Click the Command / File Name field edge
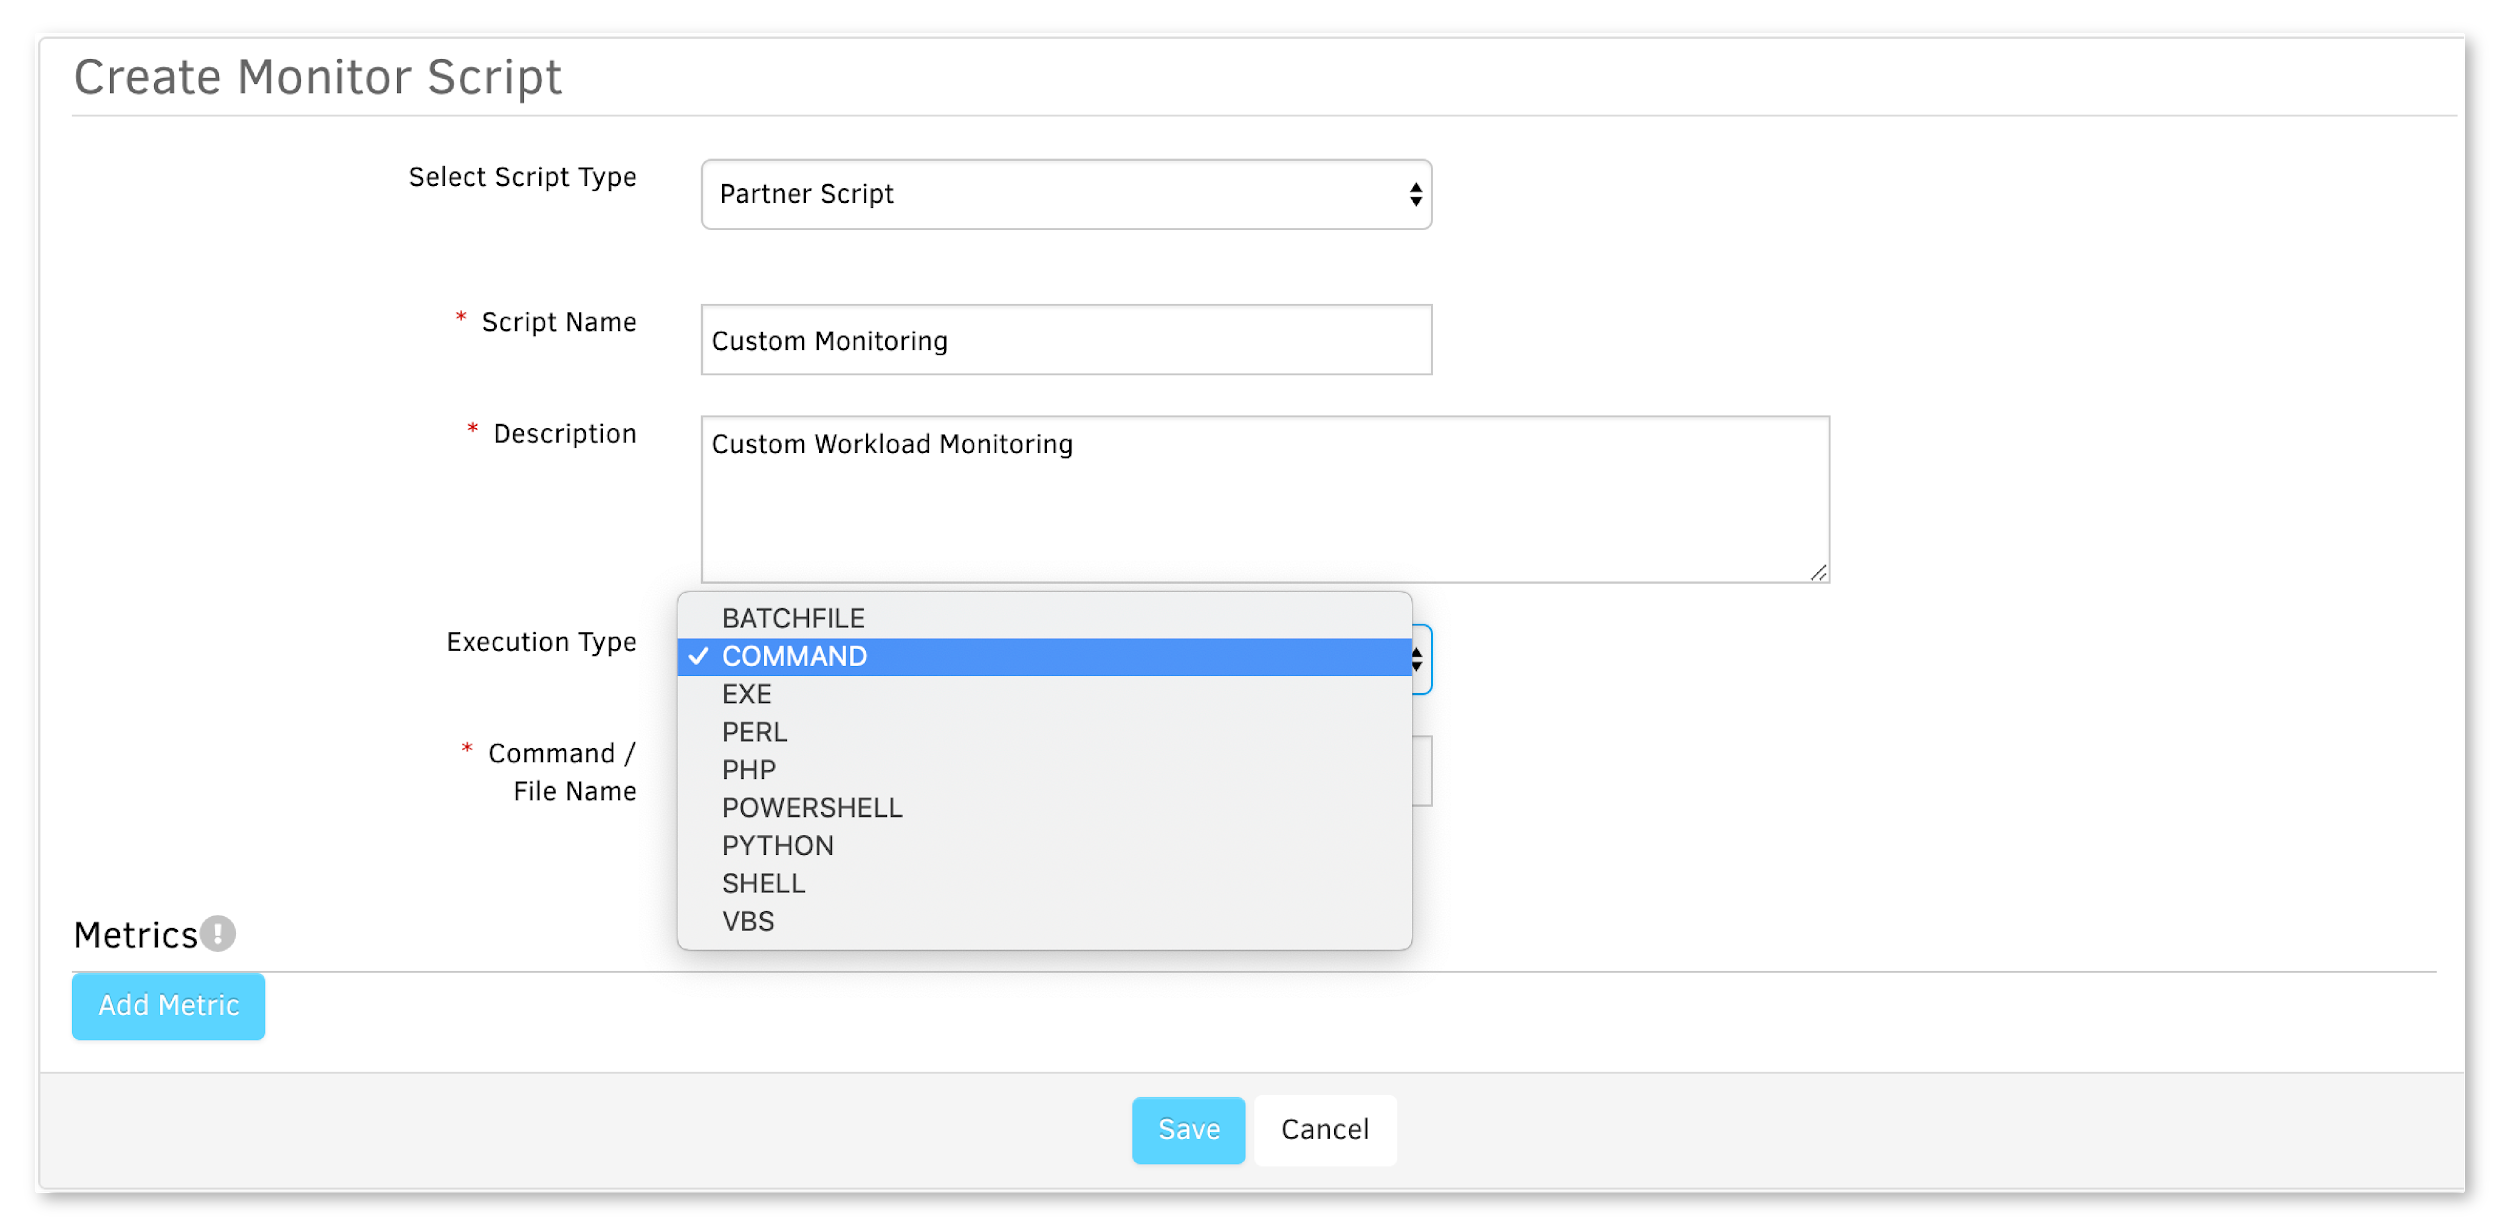Viewport: 2500px width, 1230px height. 1422,771
